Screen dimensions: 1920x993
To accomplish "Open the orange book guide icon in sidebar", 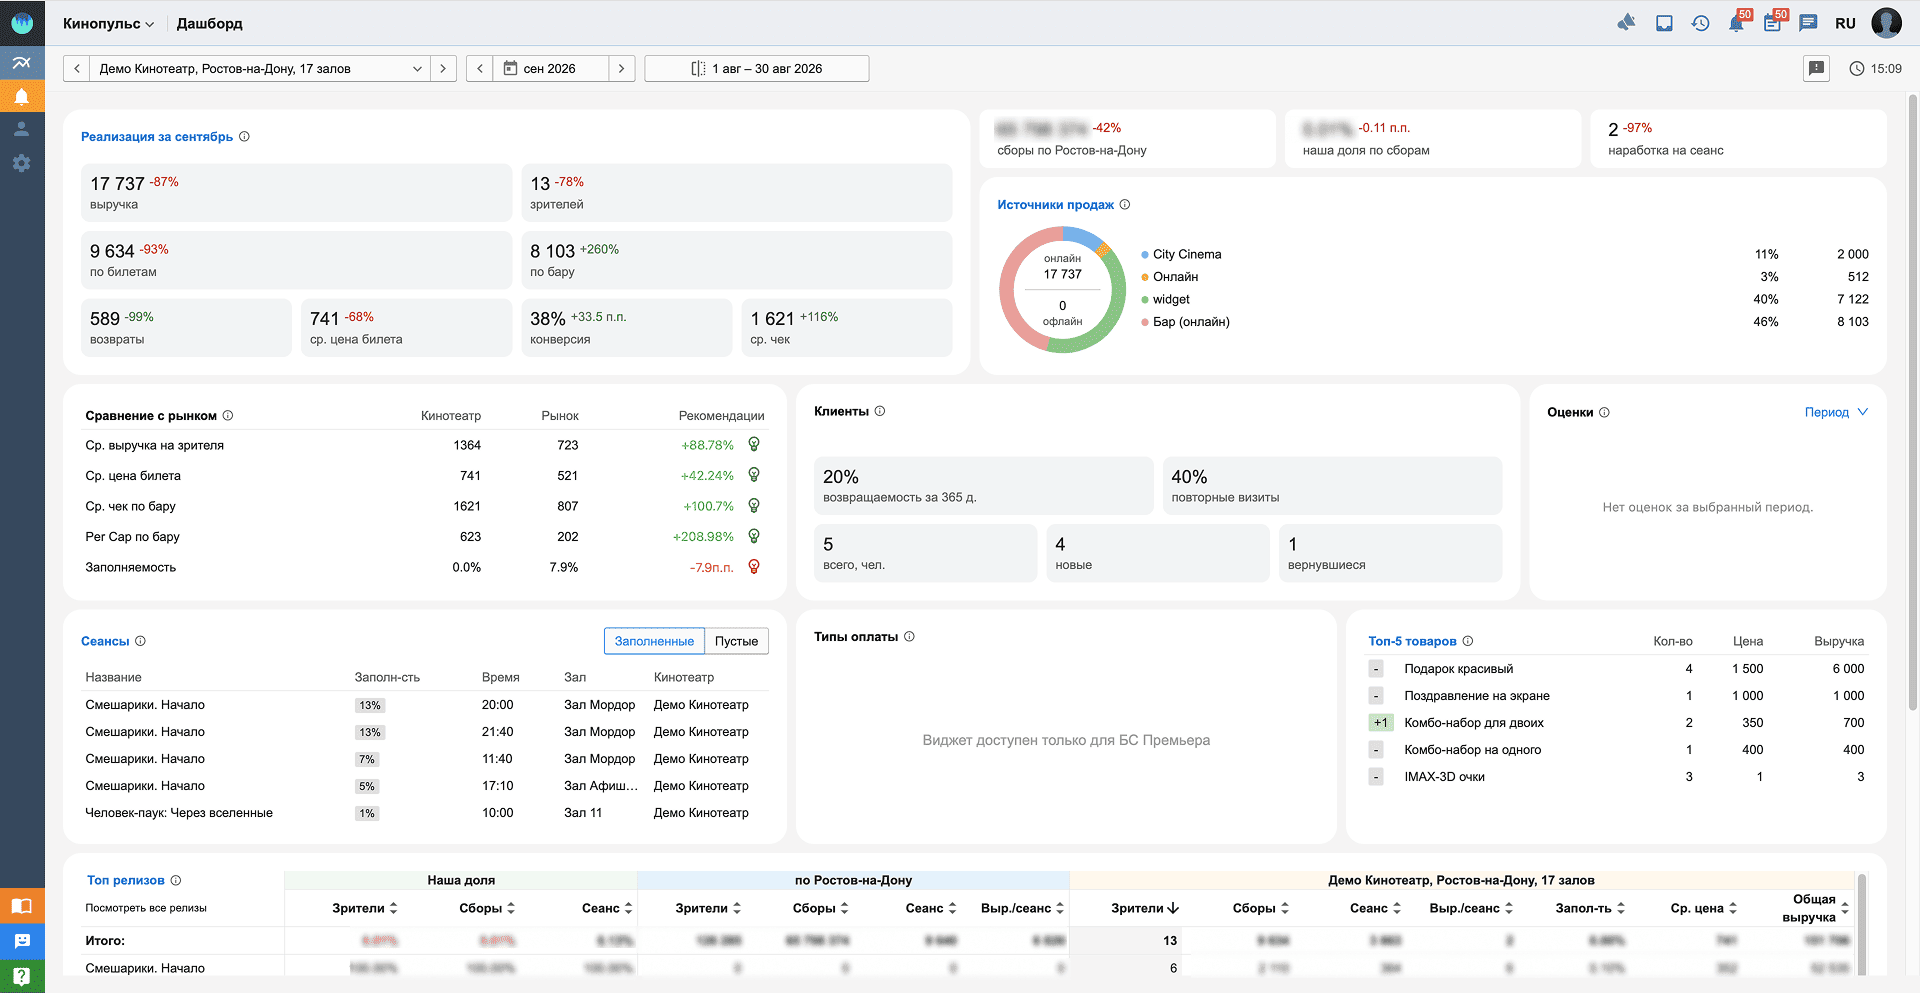I will pyautogui.click(x=22, y=906).
